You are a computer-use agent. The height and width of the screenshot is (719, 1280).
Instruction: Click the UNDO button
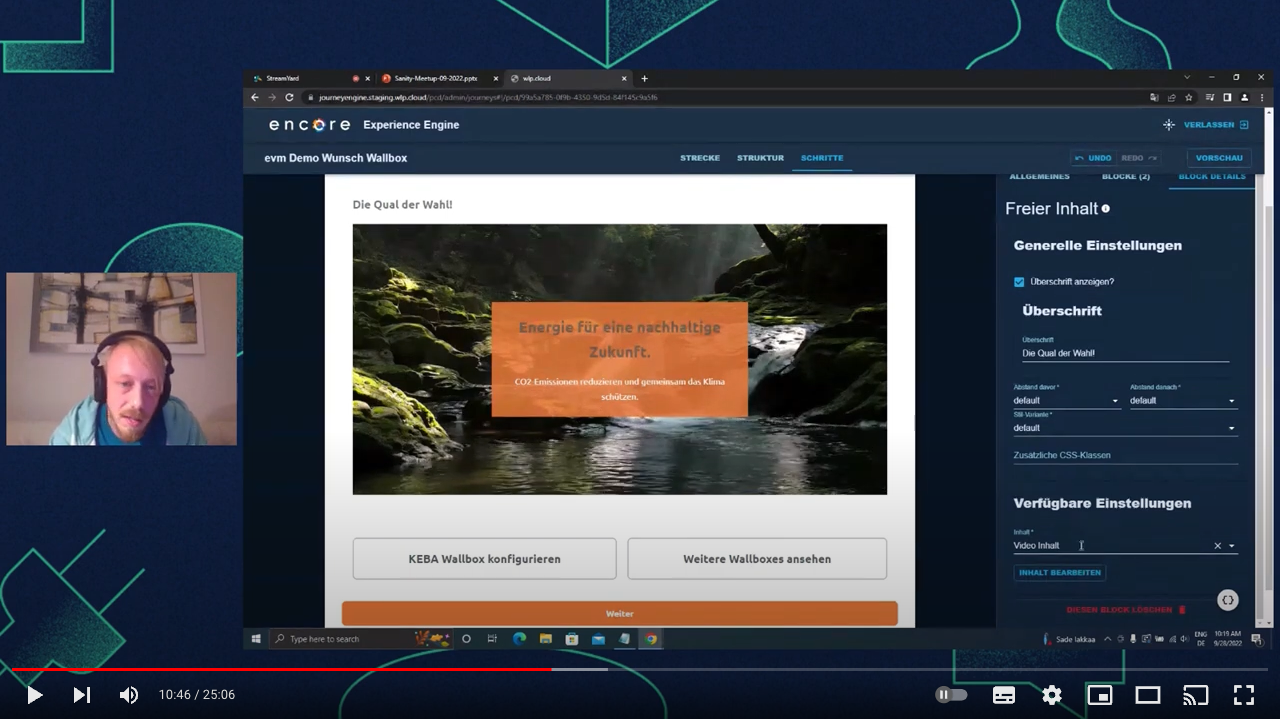tap(1093, 158)
